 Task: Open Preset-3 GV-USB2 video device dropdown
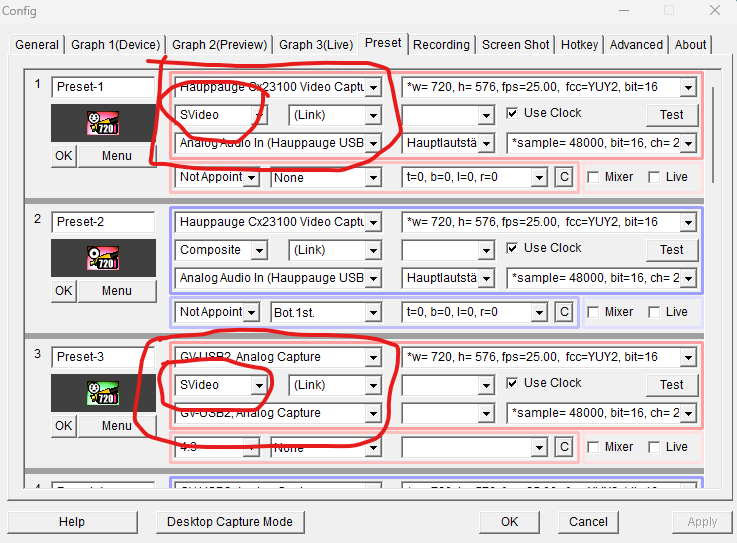point(373,357)
